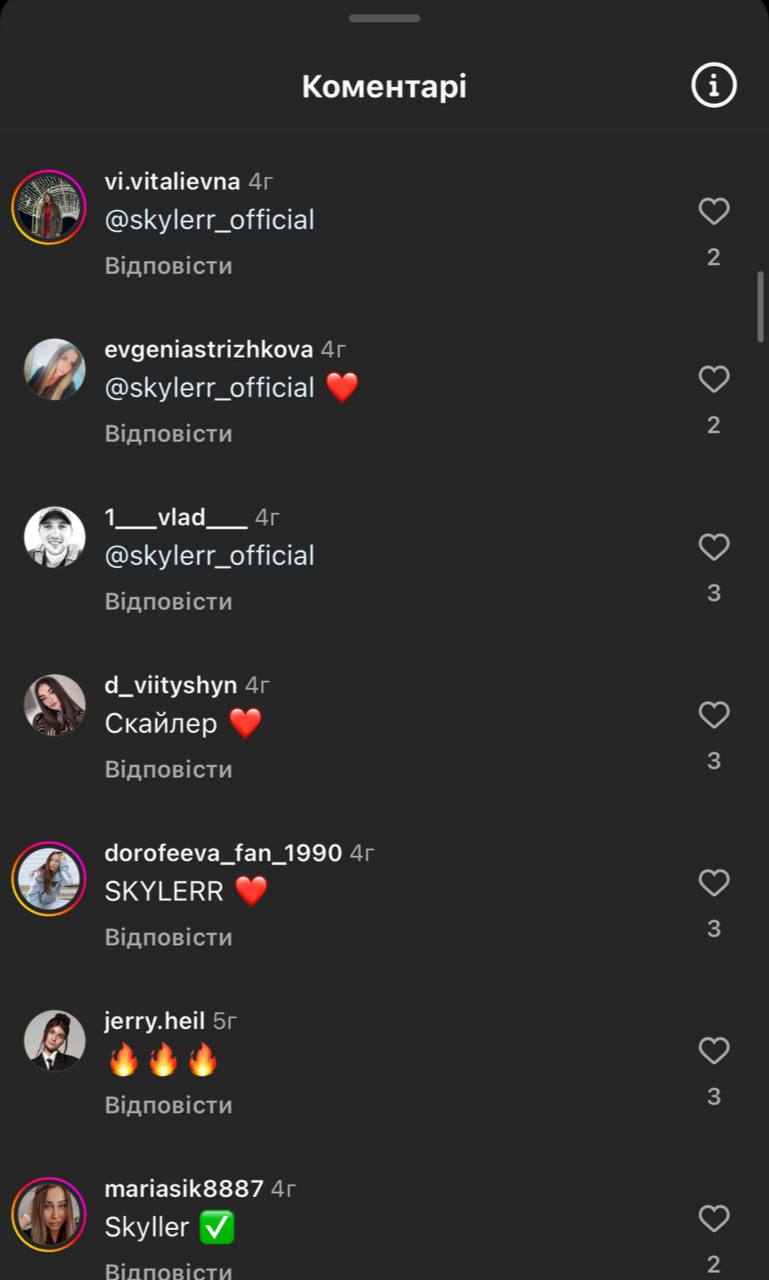The height and width of the screenshot is (1280, 769).
Task: Like 1___vlad___'s comment
Action: coord(713,547)
